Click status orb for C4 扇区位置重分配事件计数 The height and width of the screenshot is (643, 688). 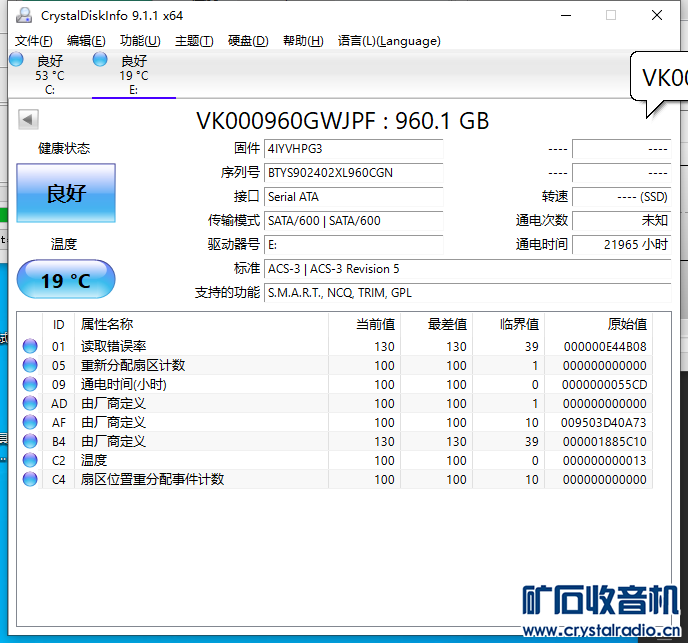coord(30,479)
